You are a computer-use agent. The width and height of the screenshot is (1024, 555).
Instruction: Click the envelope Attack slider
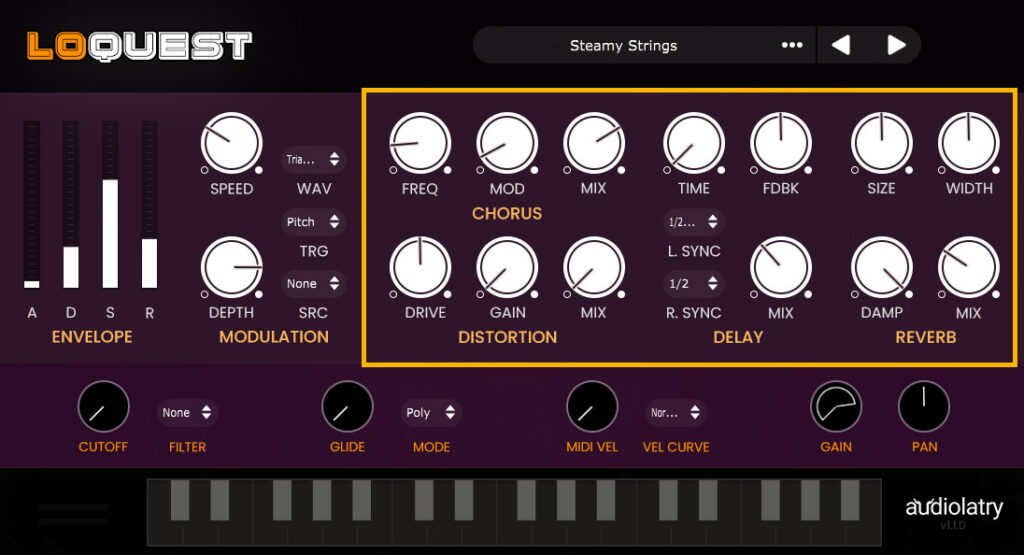tap(31, 204)
